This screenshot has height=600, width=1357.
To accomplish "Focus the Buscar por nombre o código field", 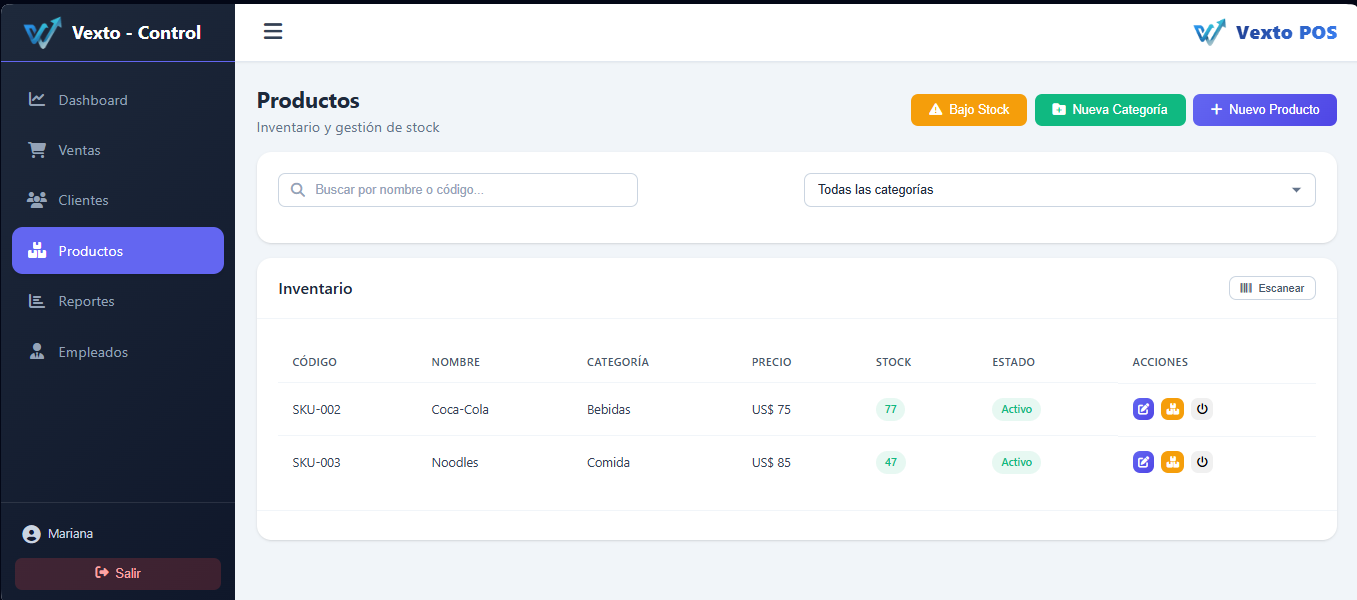I will tap(458, 190).
